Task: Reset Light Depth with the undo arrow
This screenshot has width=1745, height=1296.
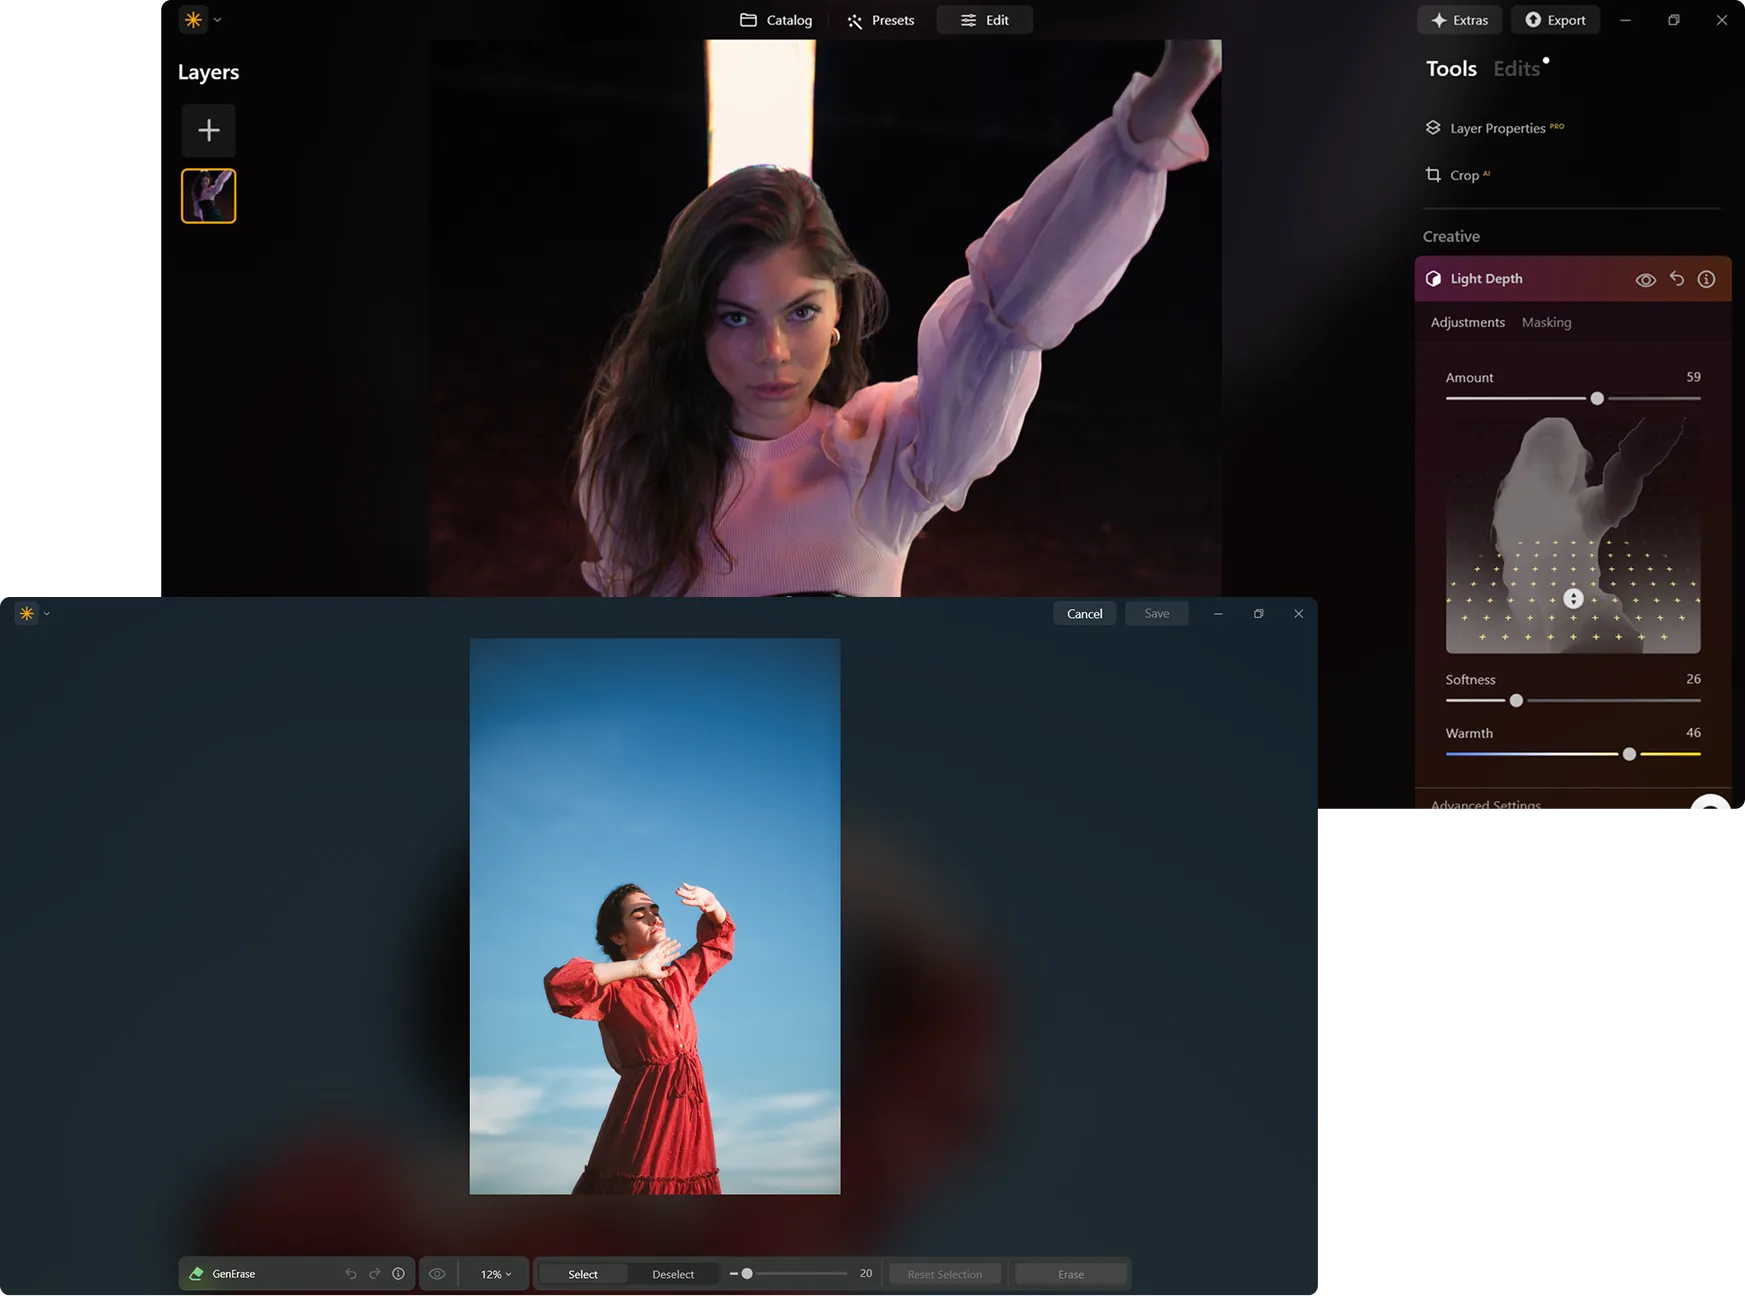Action: coord(1677,279)
